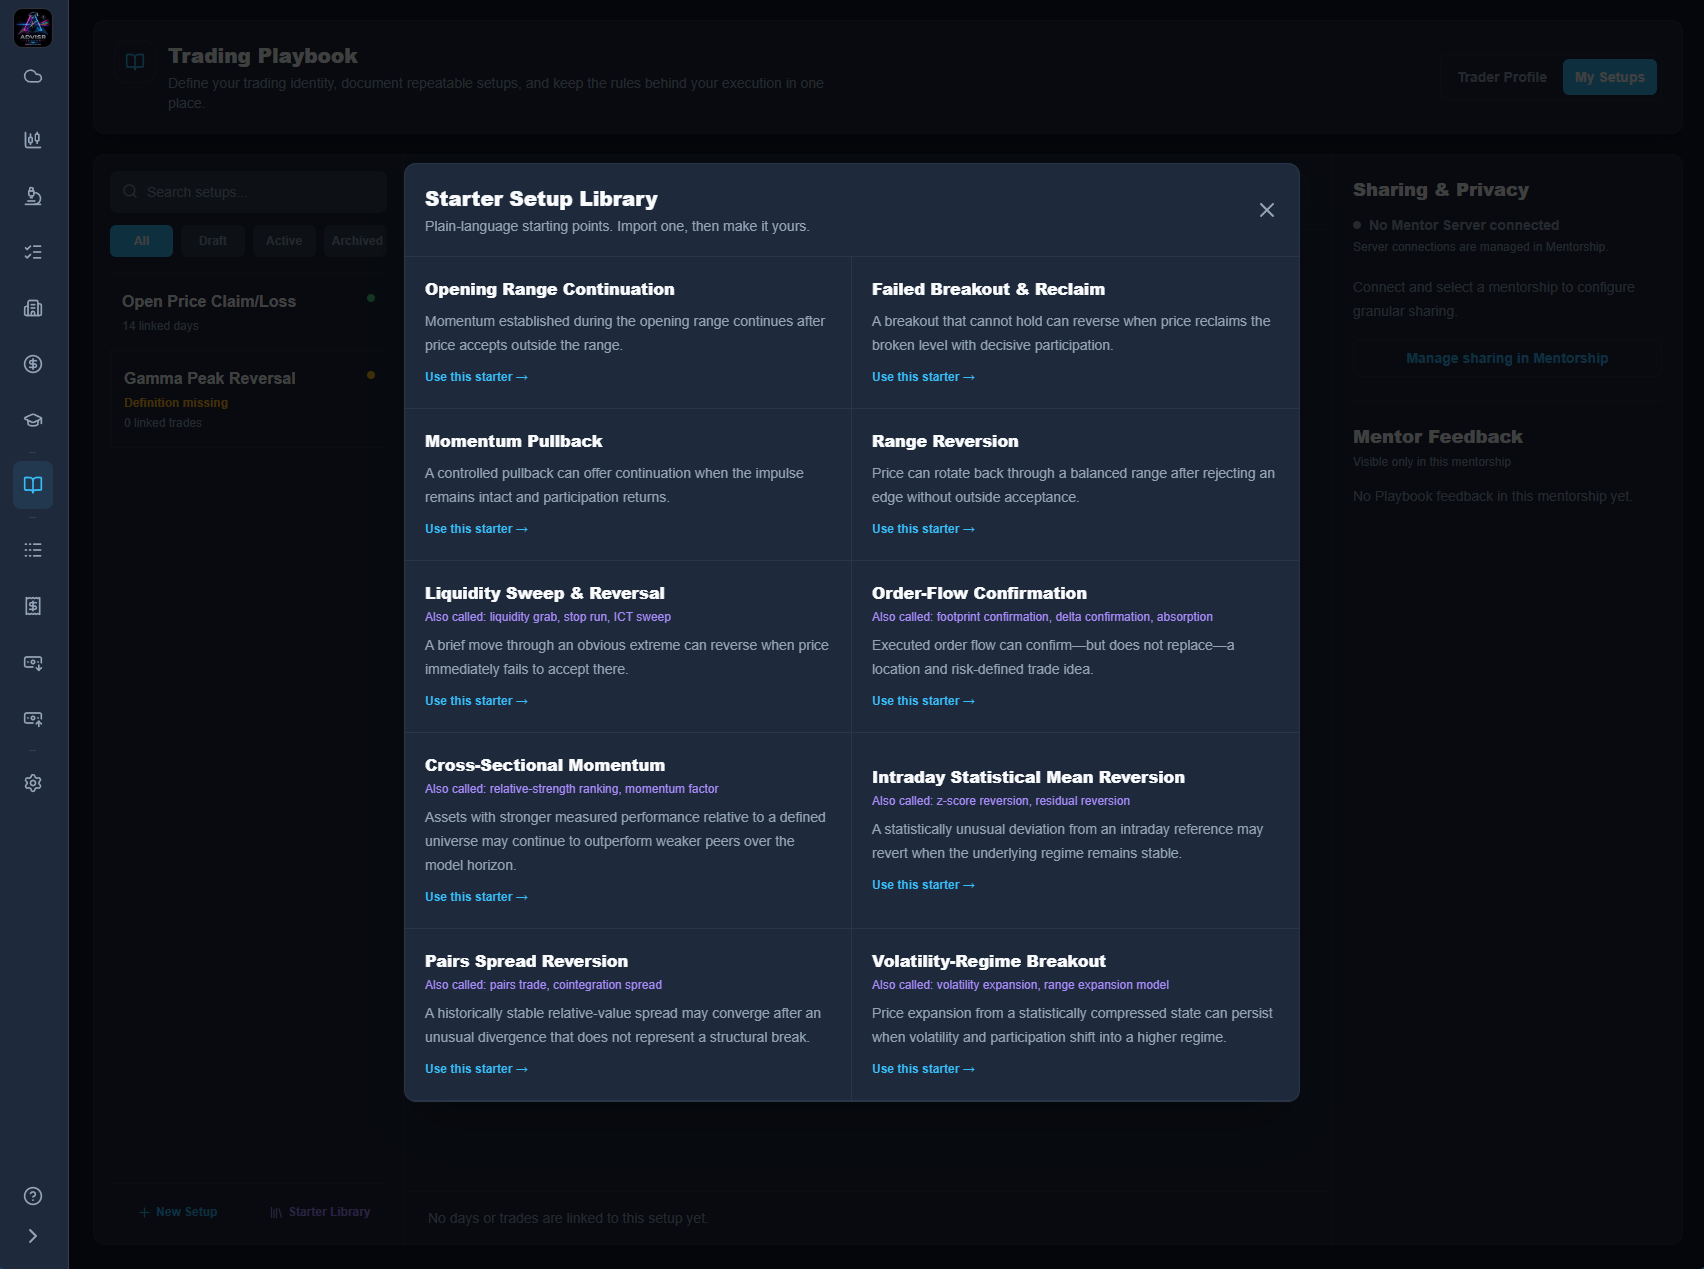Screen dimensions: 1704x1269
Task: Open the graduation cap sidebar icon
Action: tap(33, 420)
